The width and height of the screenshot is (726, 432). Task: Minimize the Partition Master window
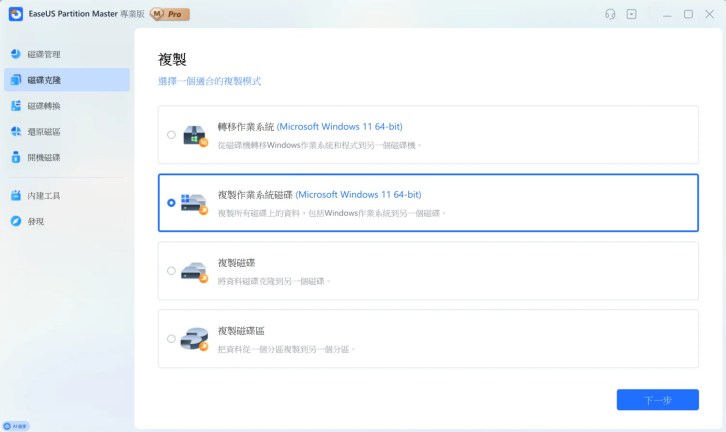point(667,14)
